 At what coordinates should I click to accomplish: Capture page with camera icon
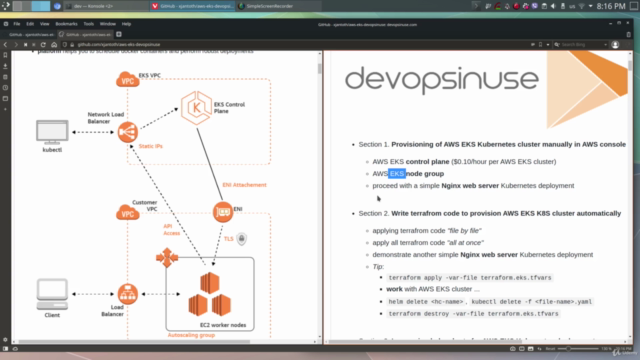pos(513,349)
